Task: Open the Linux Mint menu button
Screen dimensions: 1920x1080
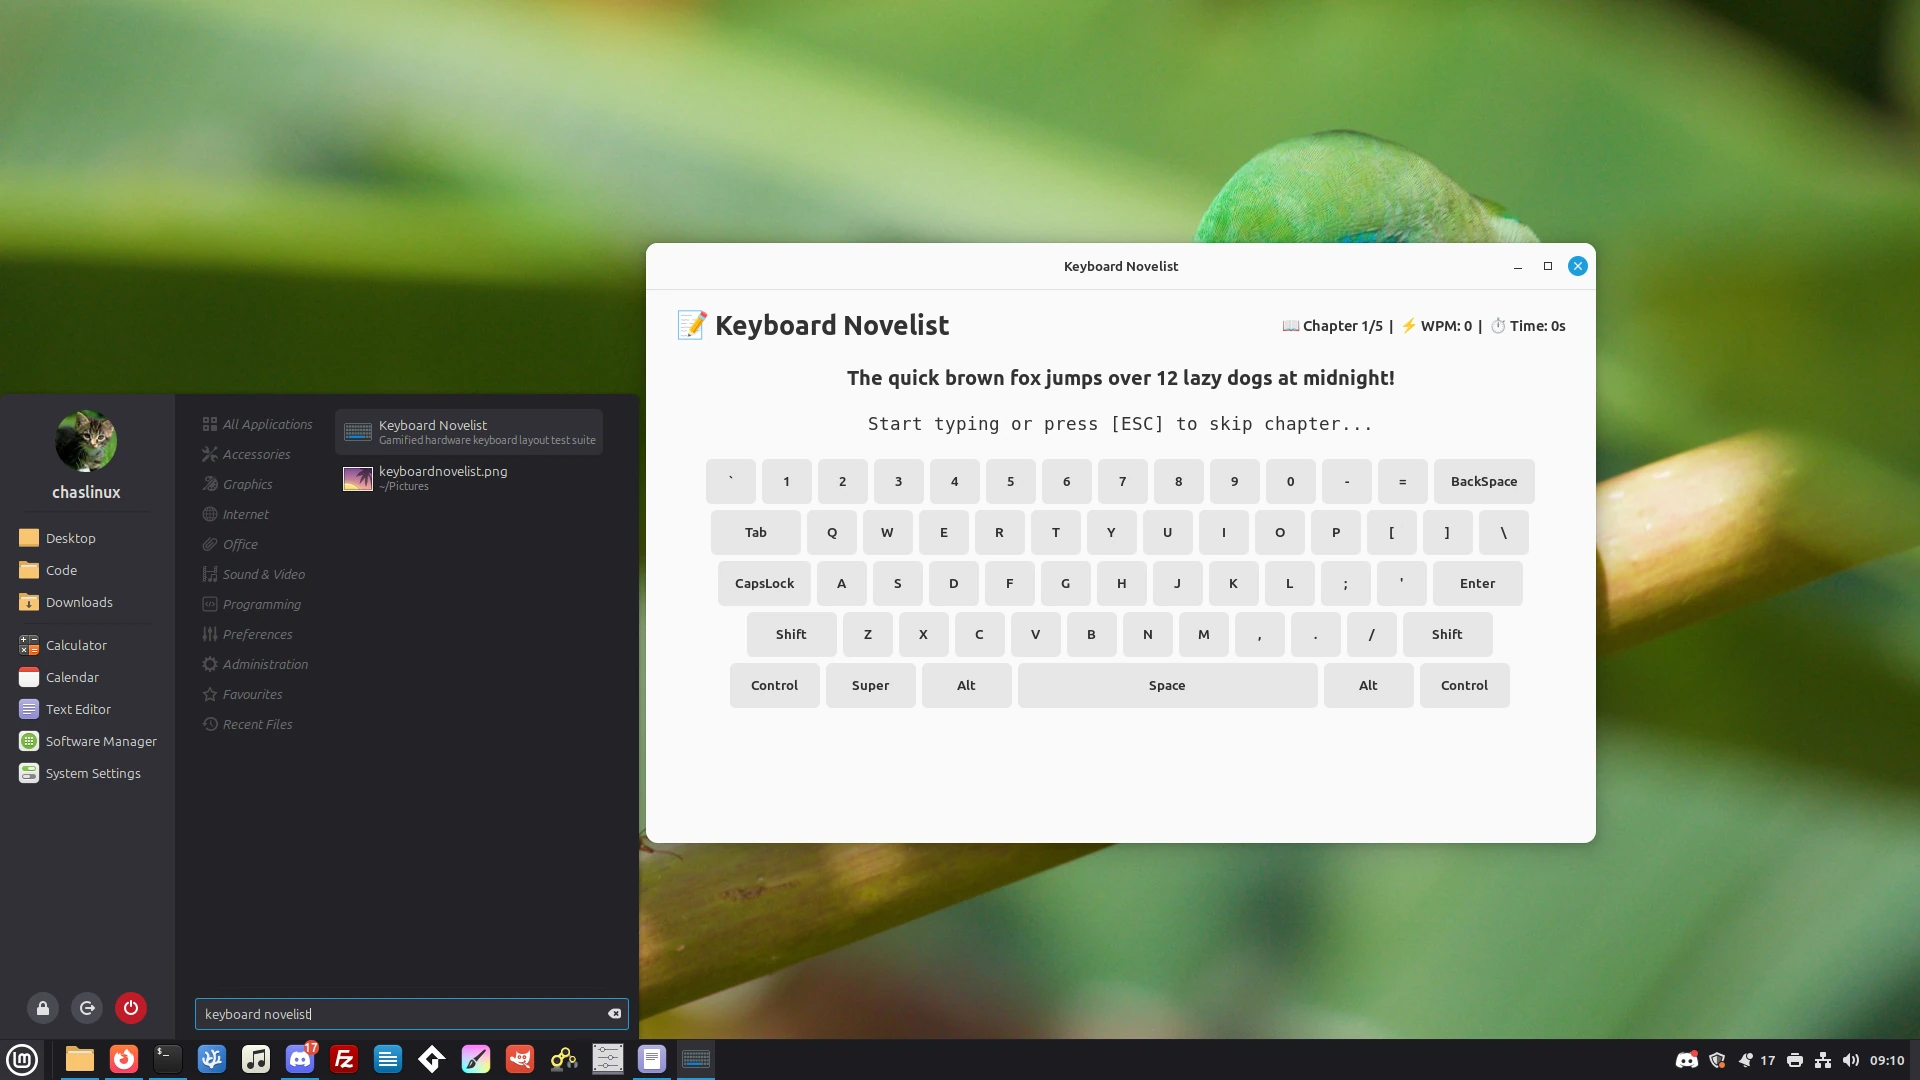Action: click(x=22, y=1059)
